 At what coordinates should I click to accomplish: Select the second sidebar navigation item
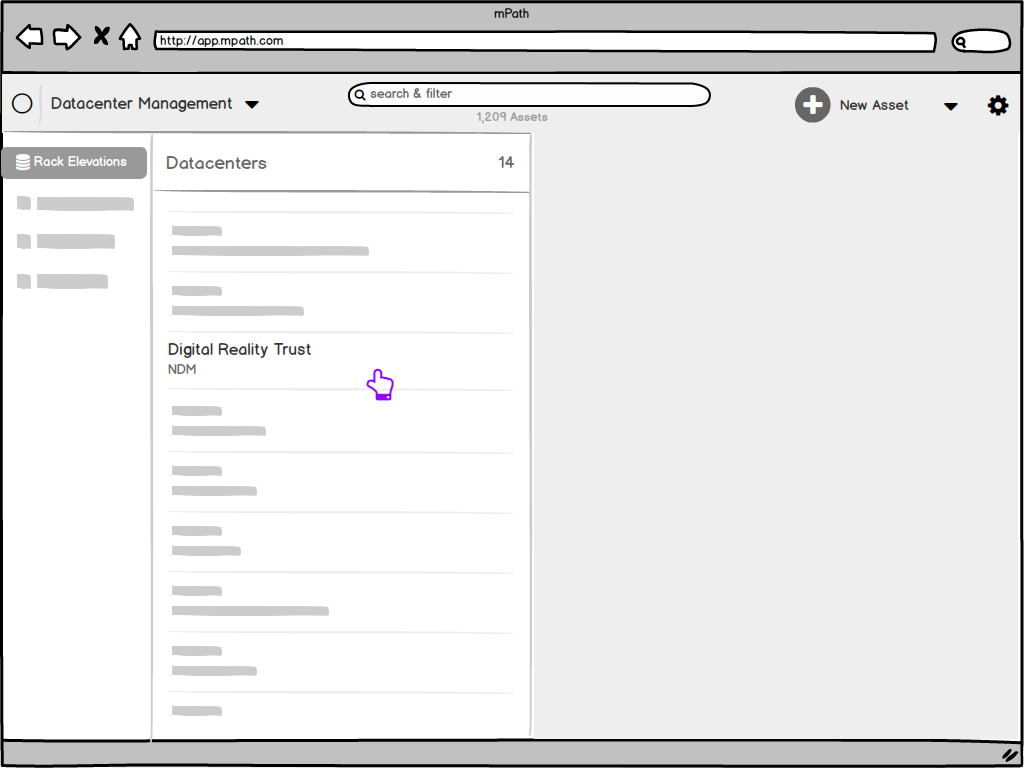pos(70,240)
